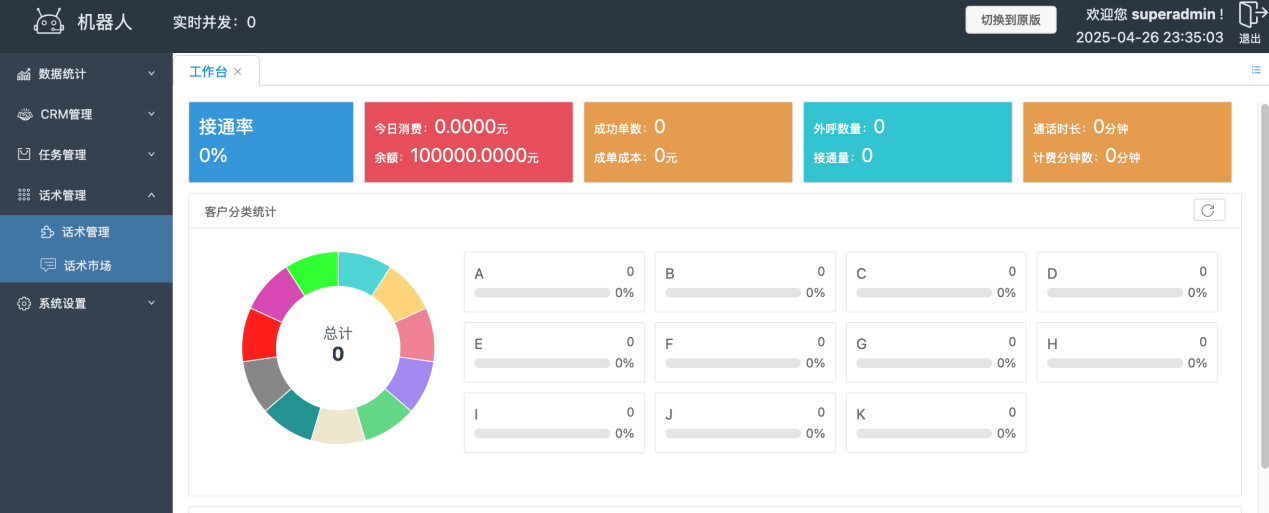
Task: Click the blue 接通率 card
Action: coord(270,141)
